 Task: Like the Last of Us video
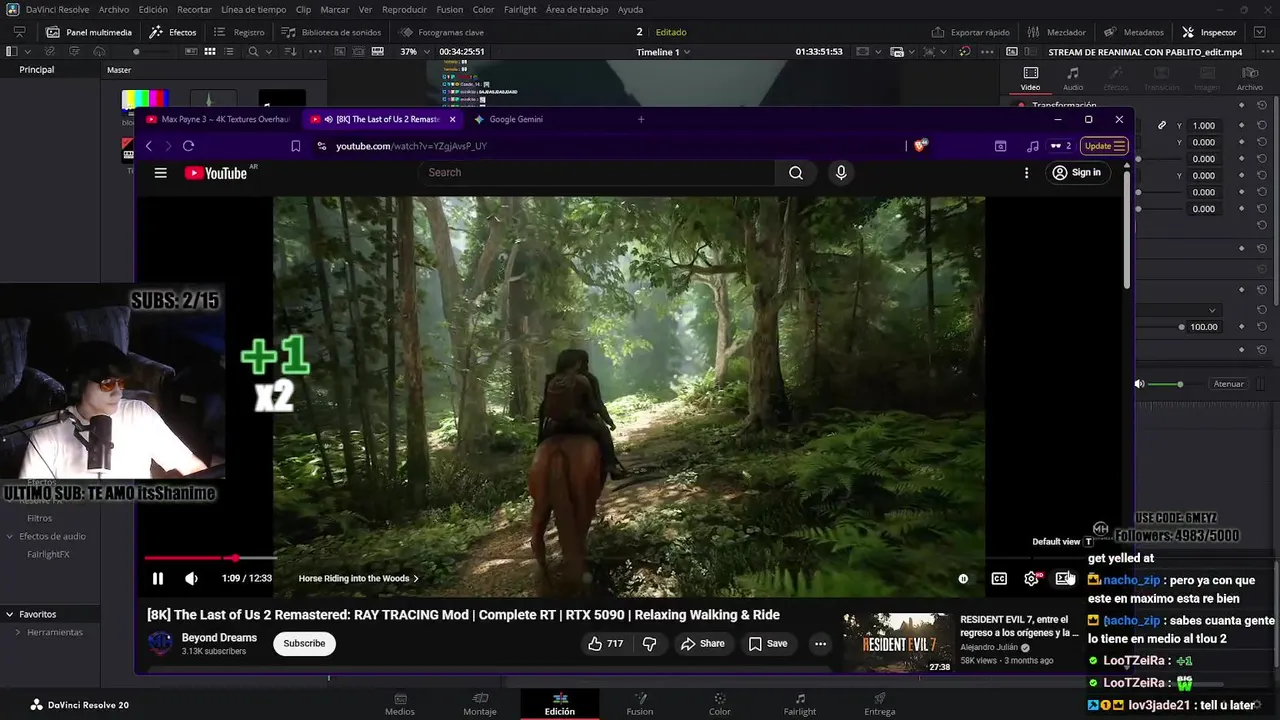(606, 644)
